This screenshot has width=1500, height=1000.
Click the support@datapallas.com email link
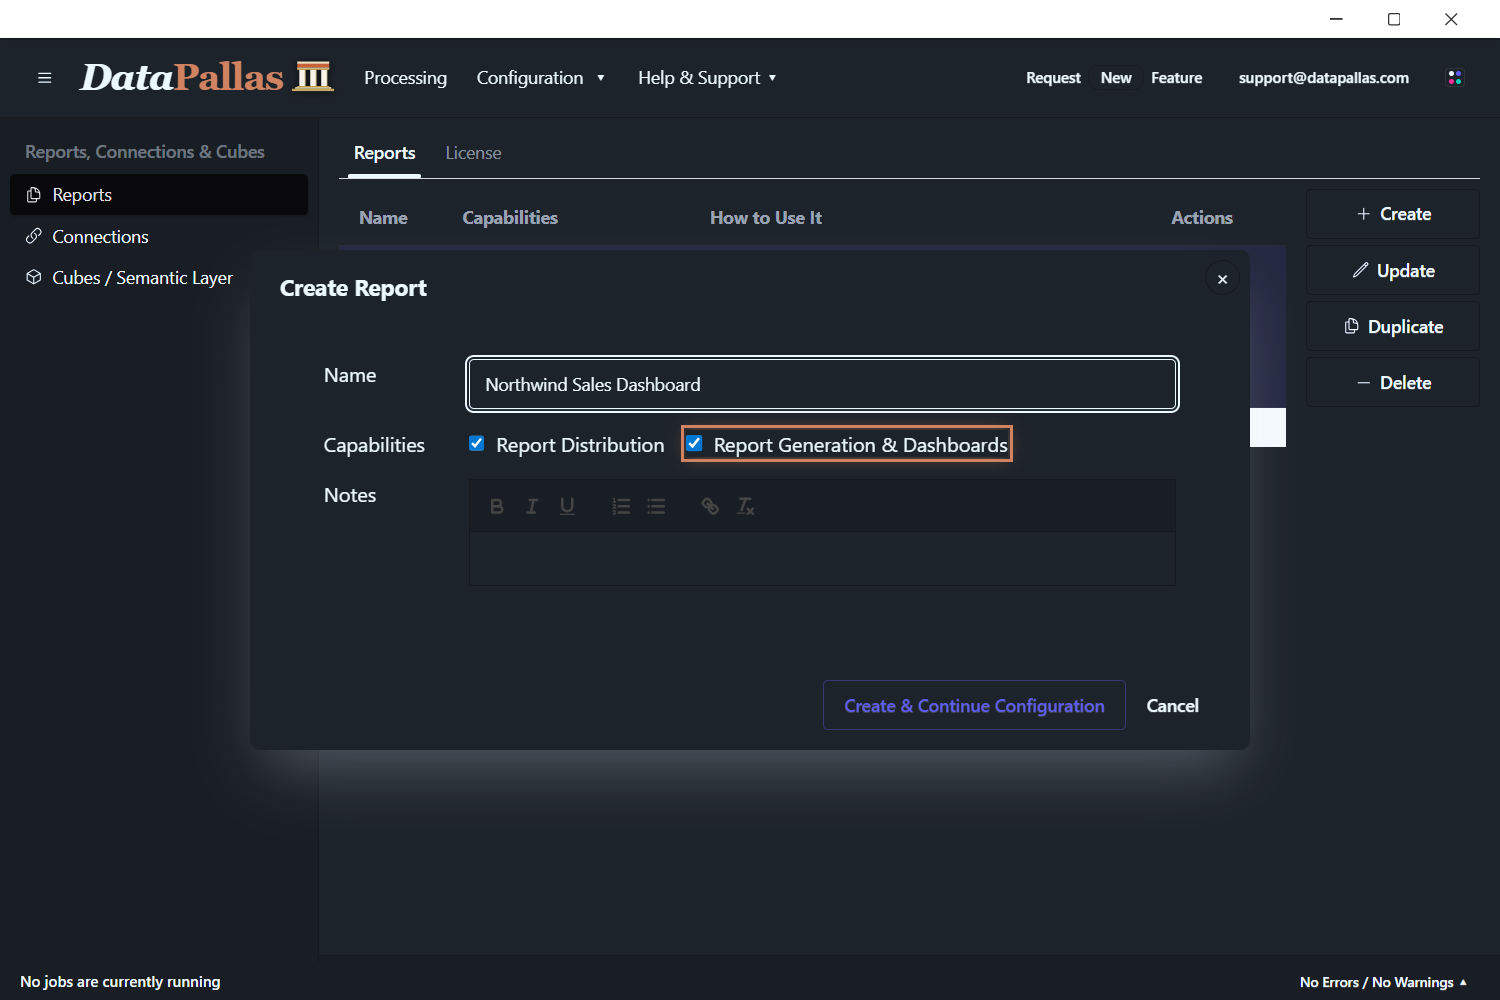[x=1324, y=78]
